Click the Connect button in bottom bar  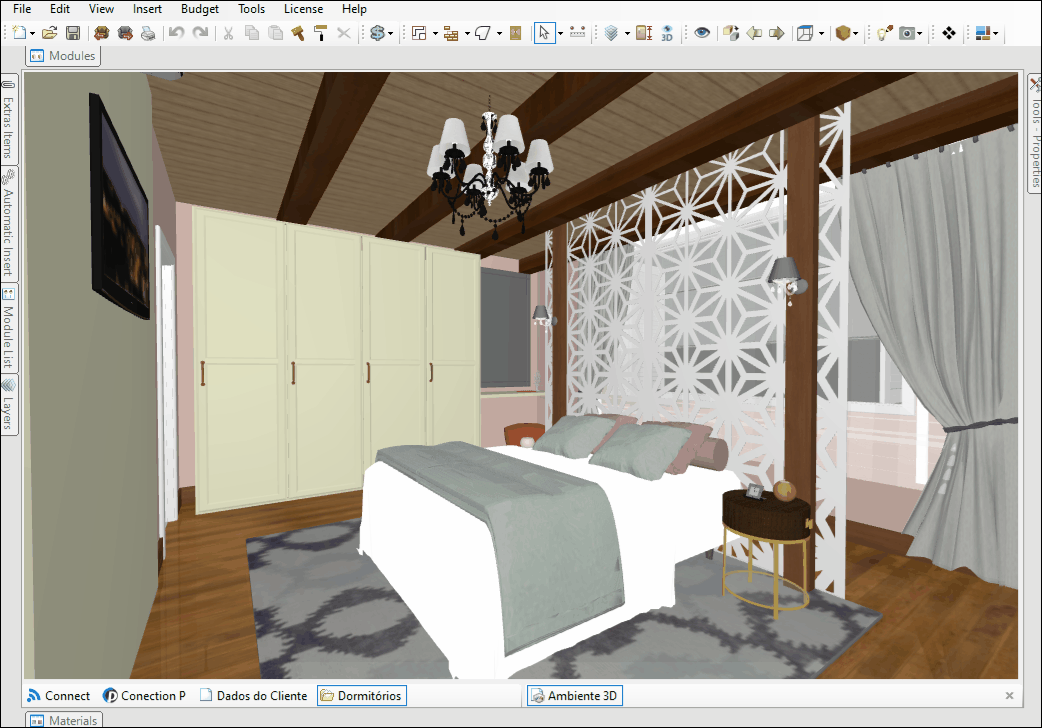point(58,695)
